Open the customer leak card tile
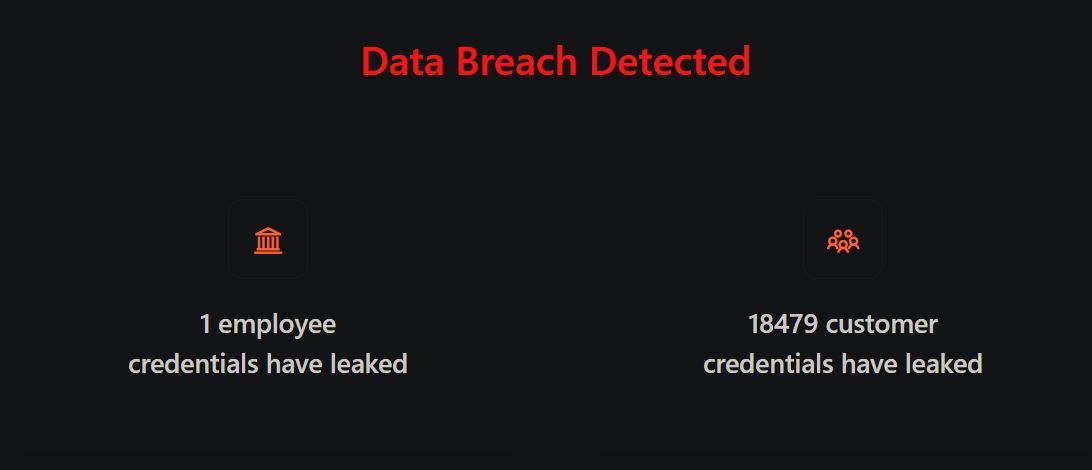 coord(843,239)
